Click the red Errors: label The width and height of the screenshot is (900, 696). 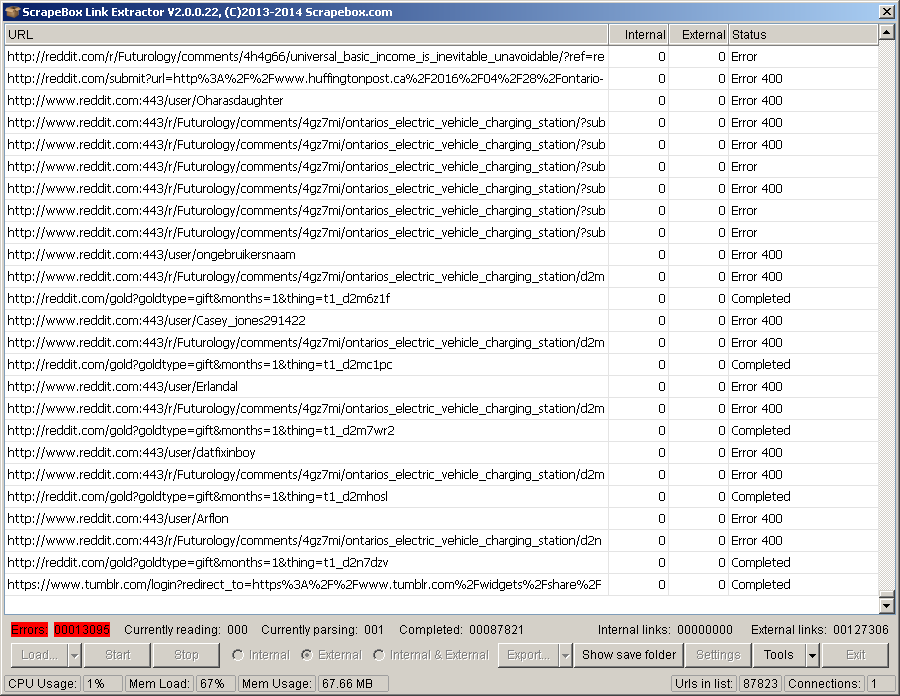(x=29, y=629)
